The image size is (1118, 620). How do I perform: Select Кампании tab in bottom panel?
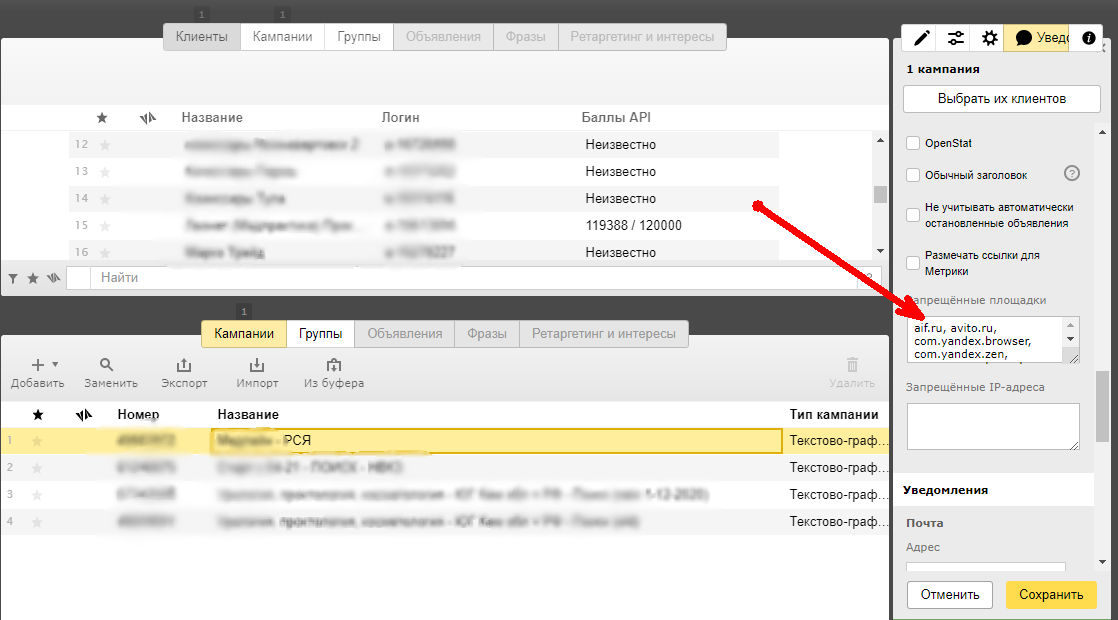tap(244, 334)
